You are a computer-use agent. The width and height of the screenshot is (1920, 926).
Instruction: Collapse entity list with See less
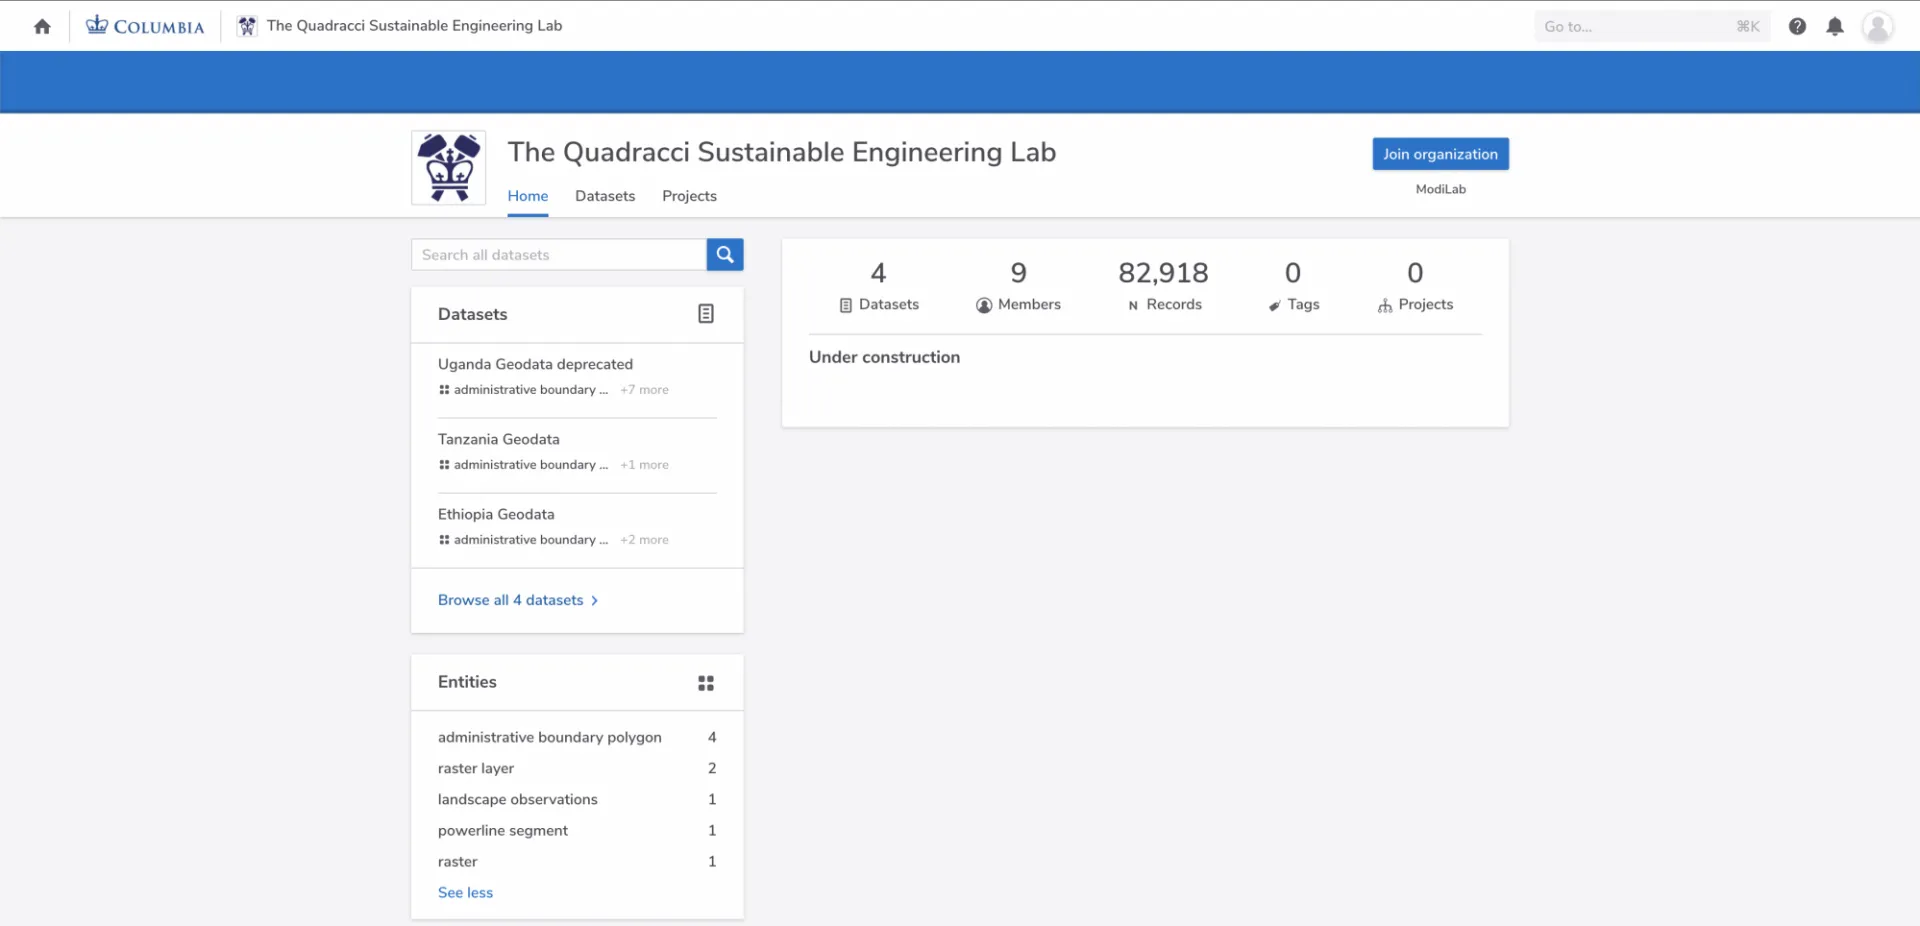[465, 893]
